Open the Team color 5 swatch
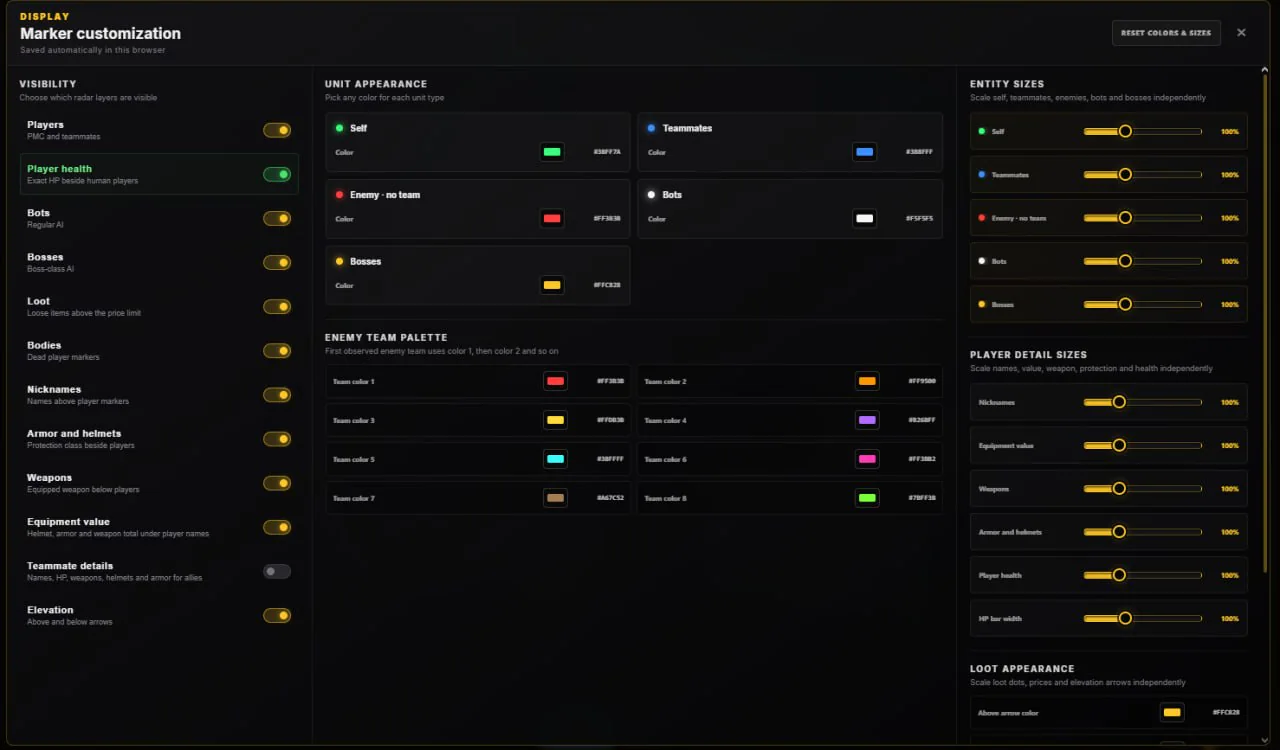This screenshot has height=750, width=1280. tap(555, 459)
